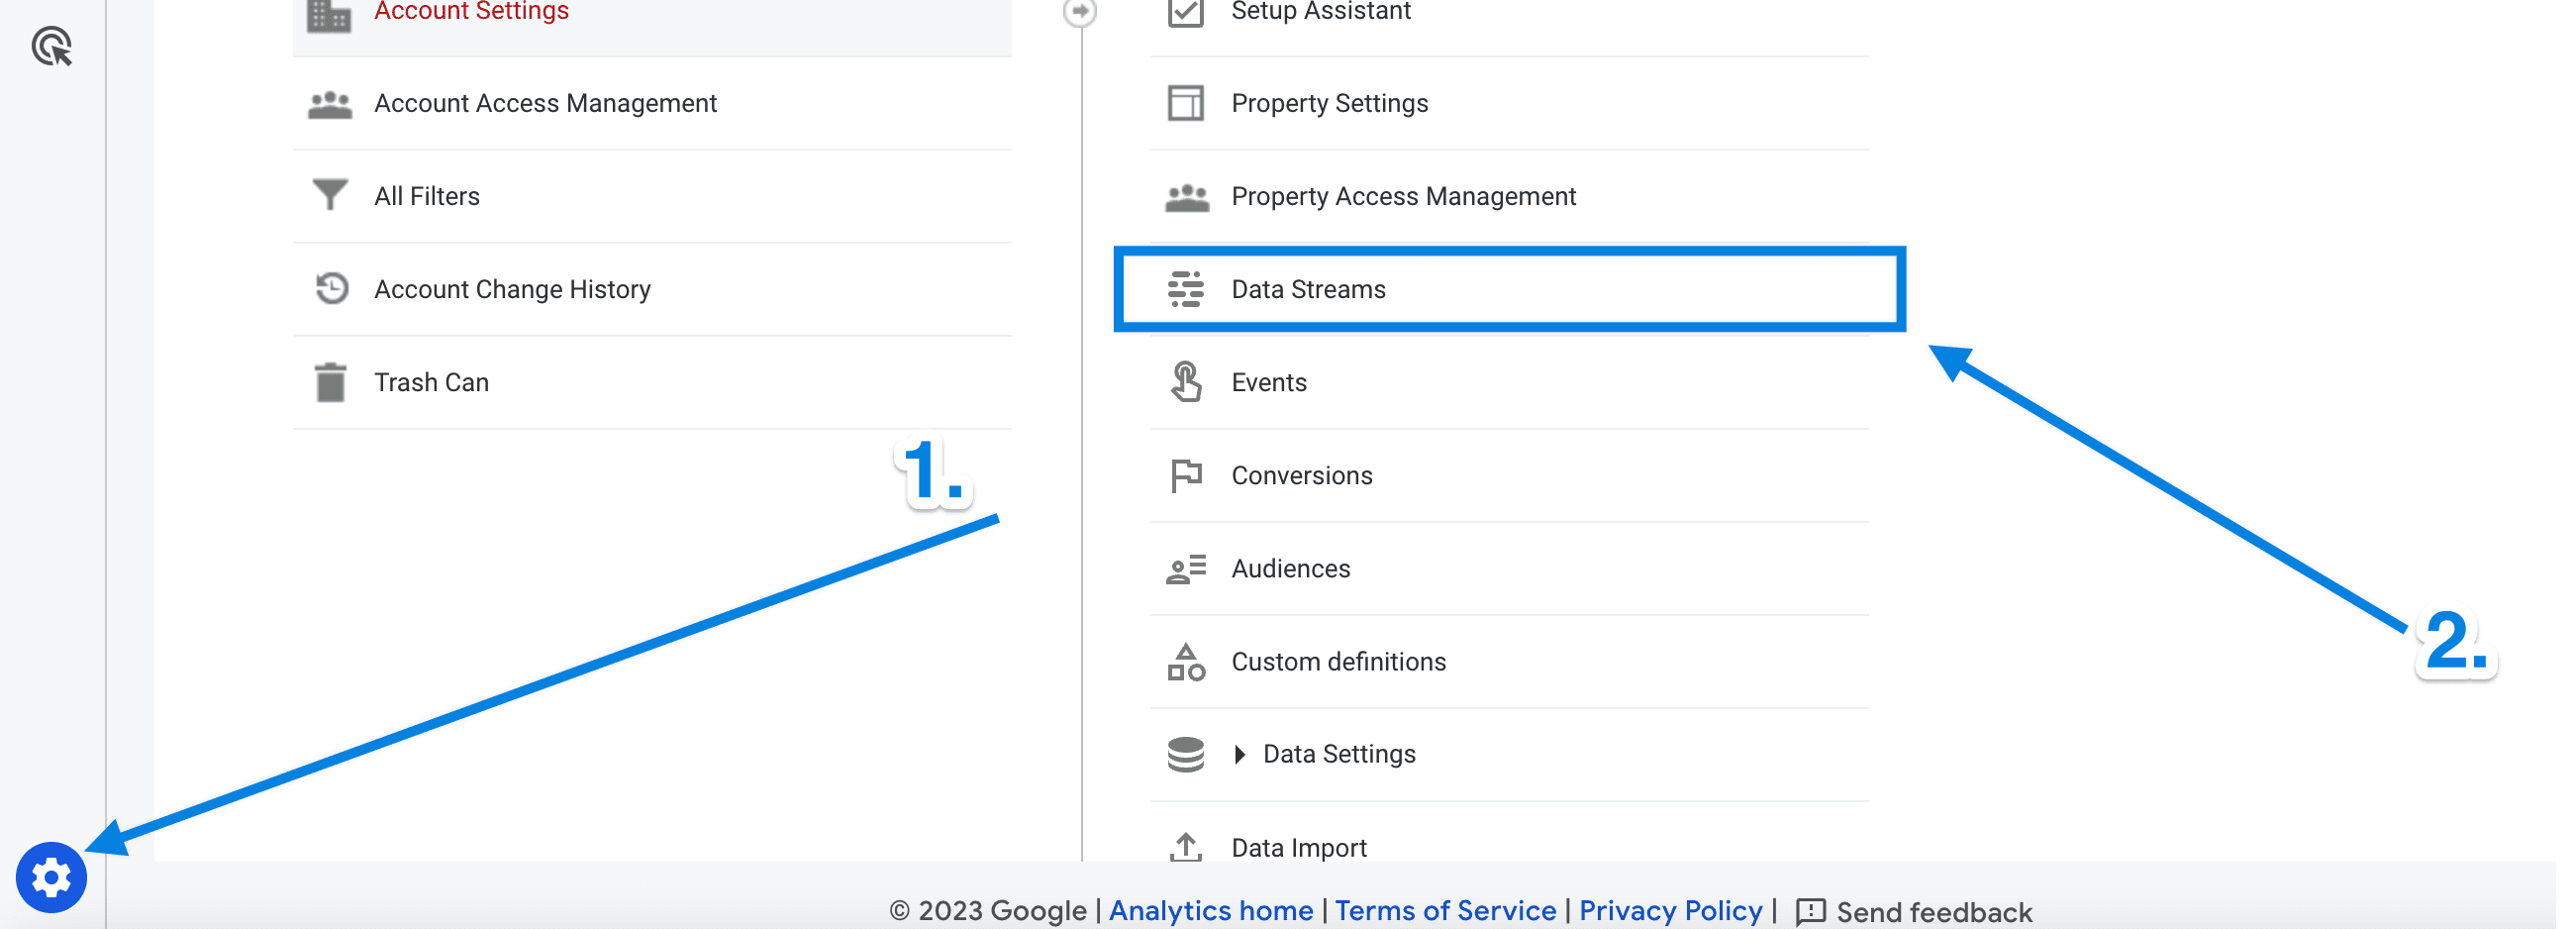Screen dimensions: 2576x929
Task: Click the Trash Can bin icon
Action: pyautogui.click(x=330, y=382)
